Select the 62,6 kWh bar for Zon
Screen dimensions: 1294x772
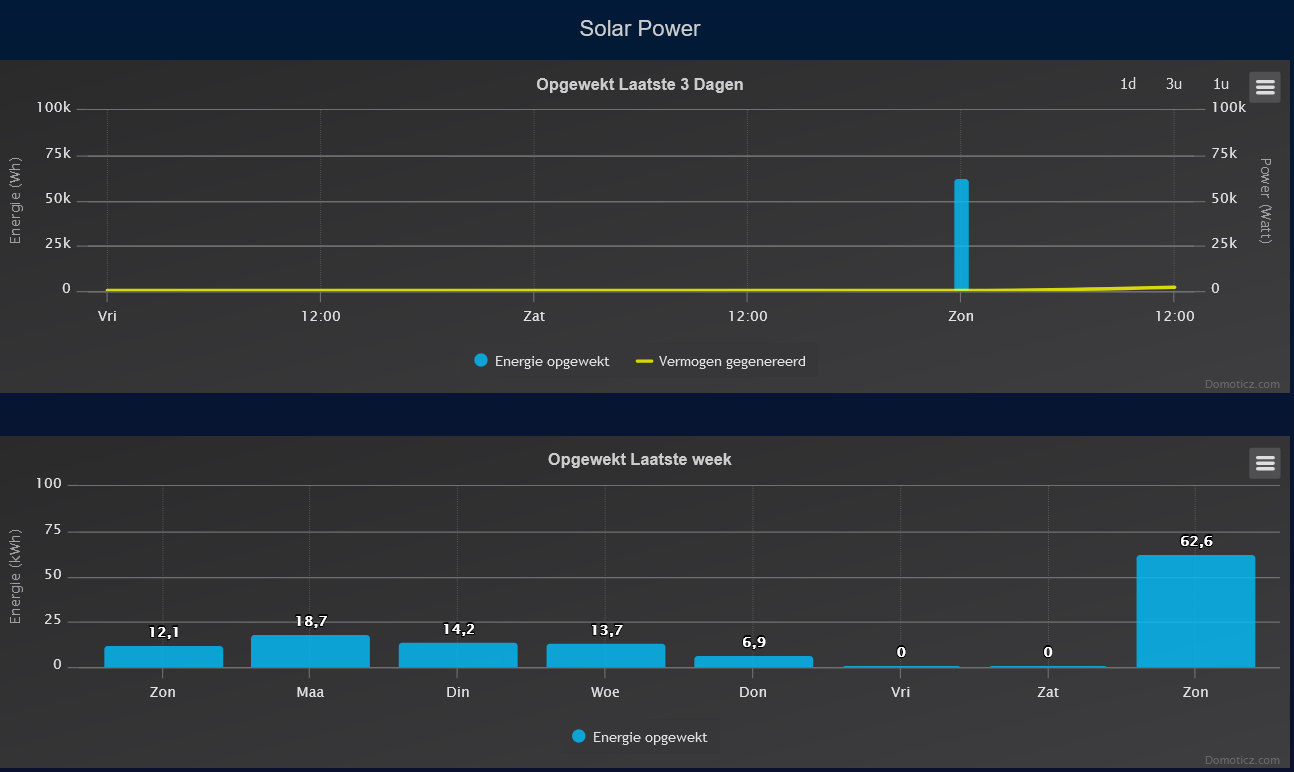tap(1195, 610)
